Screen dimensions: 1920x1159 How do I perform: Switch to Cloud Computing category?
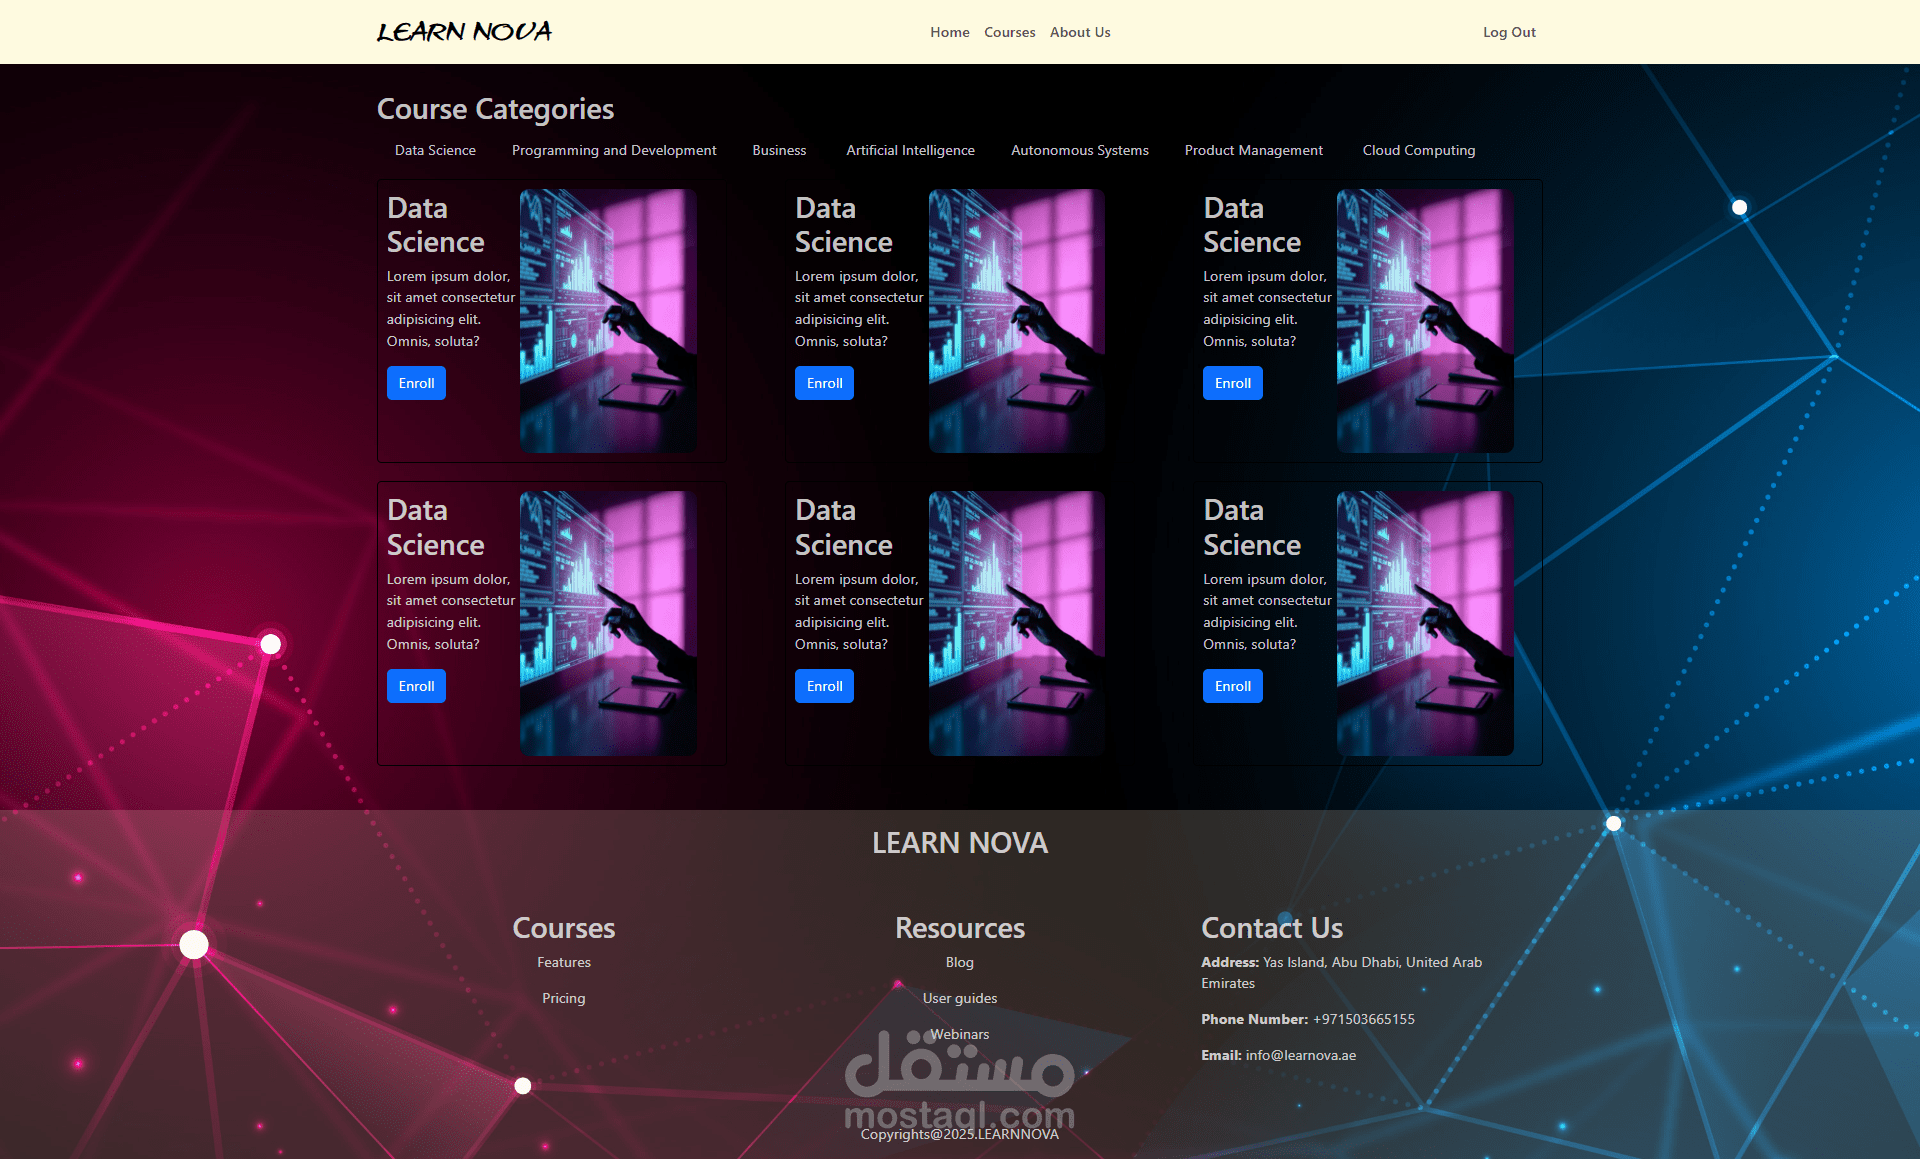point(1418,150)
